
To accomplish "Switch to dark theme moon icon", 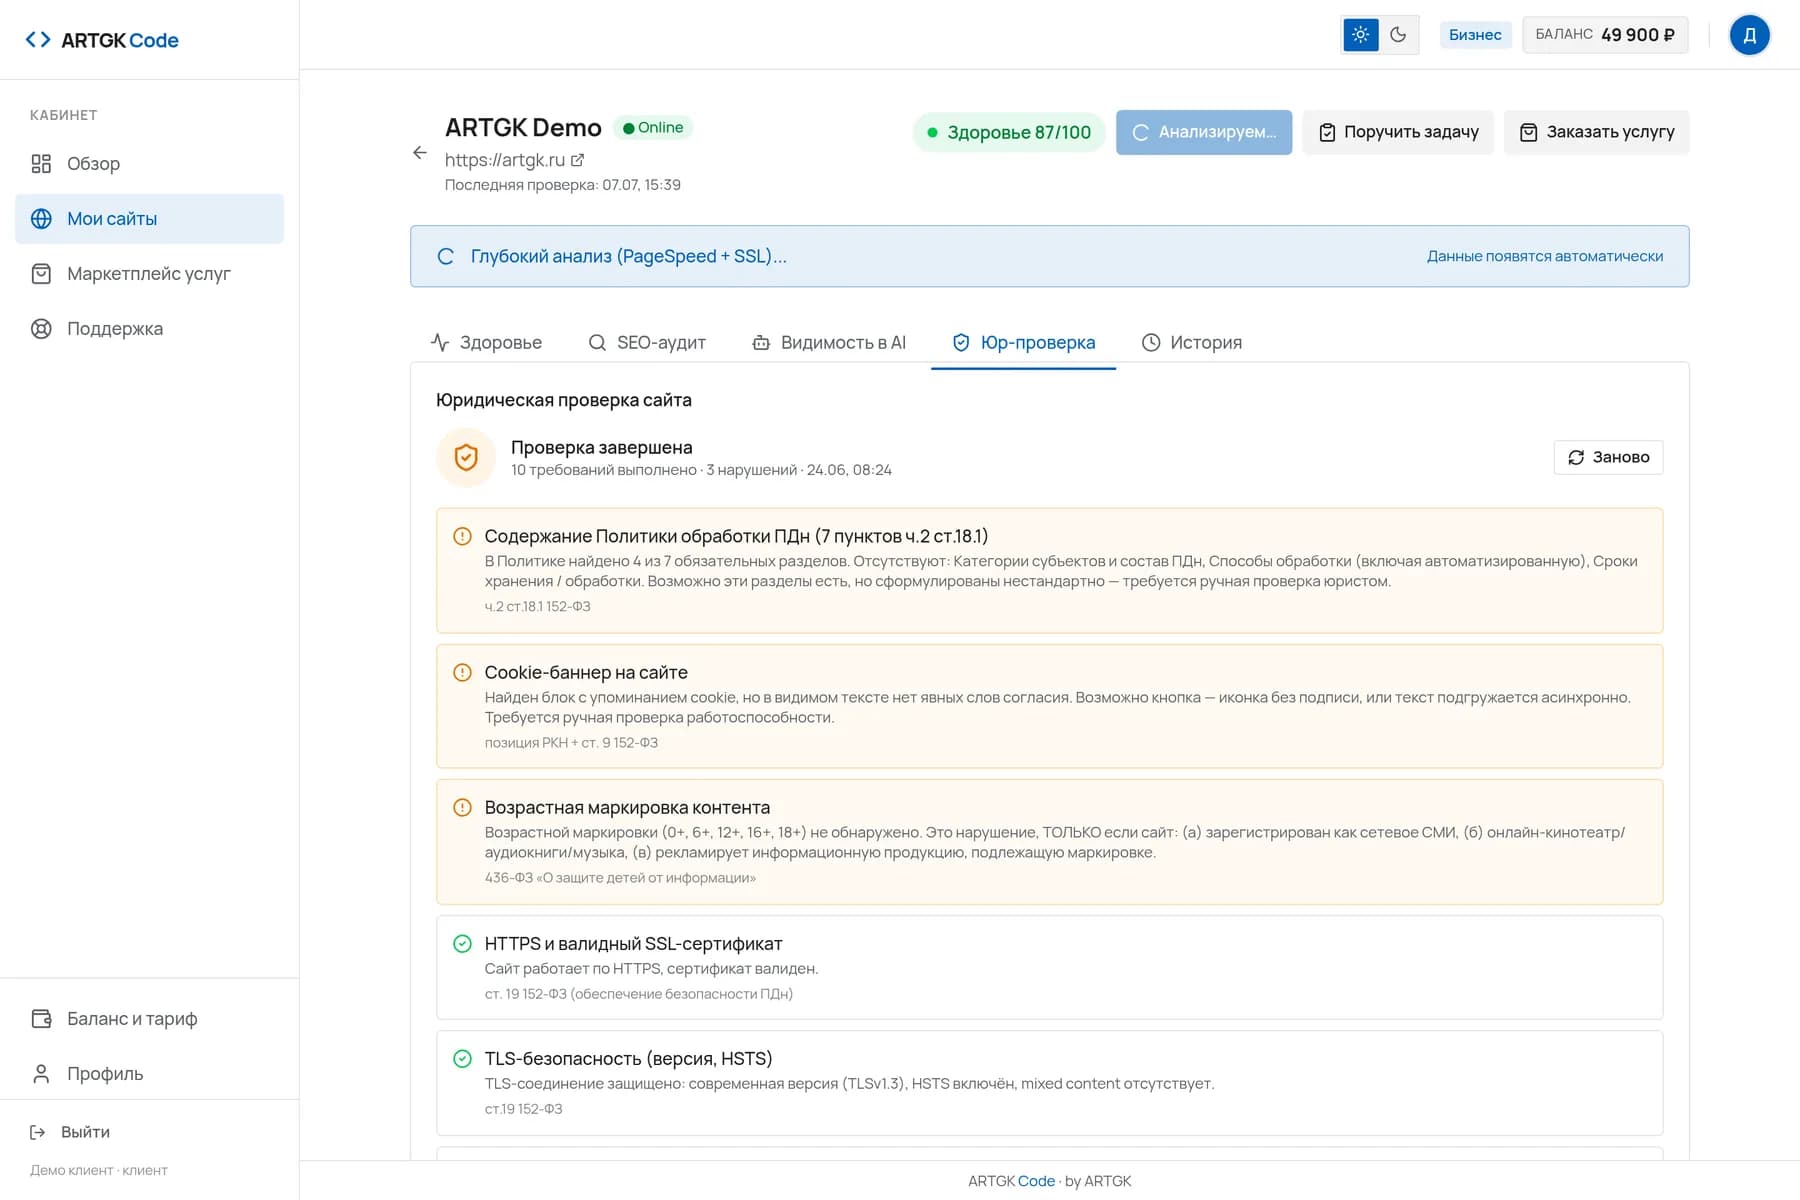I will tap(1398, 35).
